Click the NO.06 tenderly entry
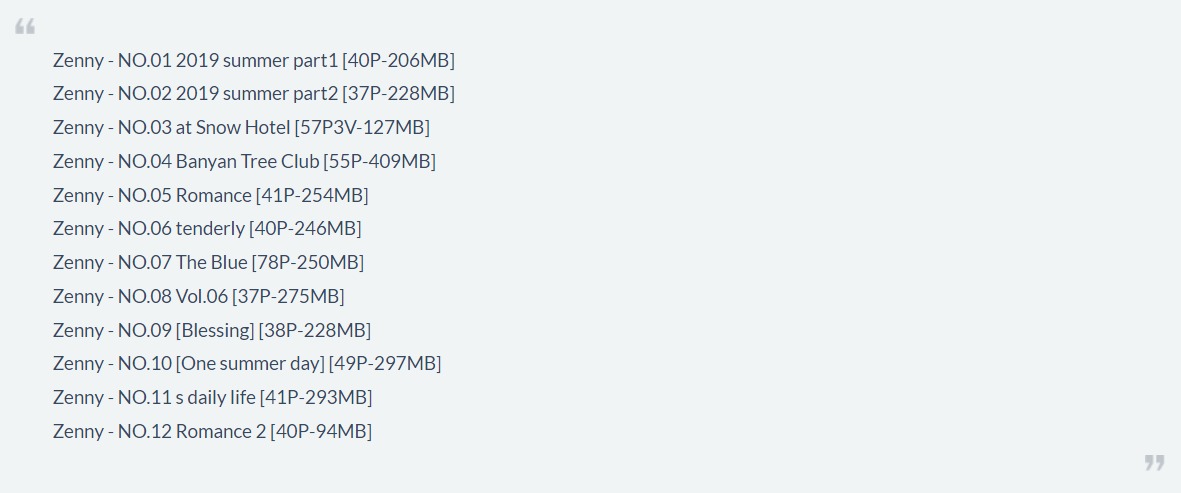 tap(207, 228)
